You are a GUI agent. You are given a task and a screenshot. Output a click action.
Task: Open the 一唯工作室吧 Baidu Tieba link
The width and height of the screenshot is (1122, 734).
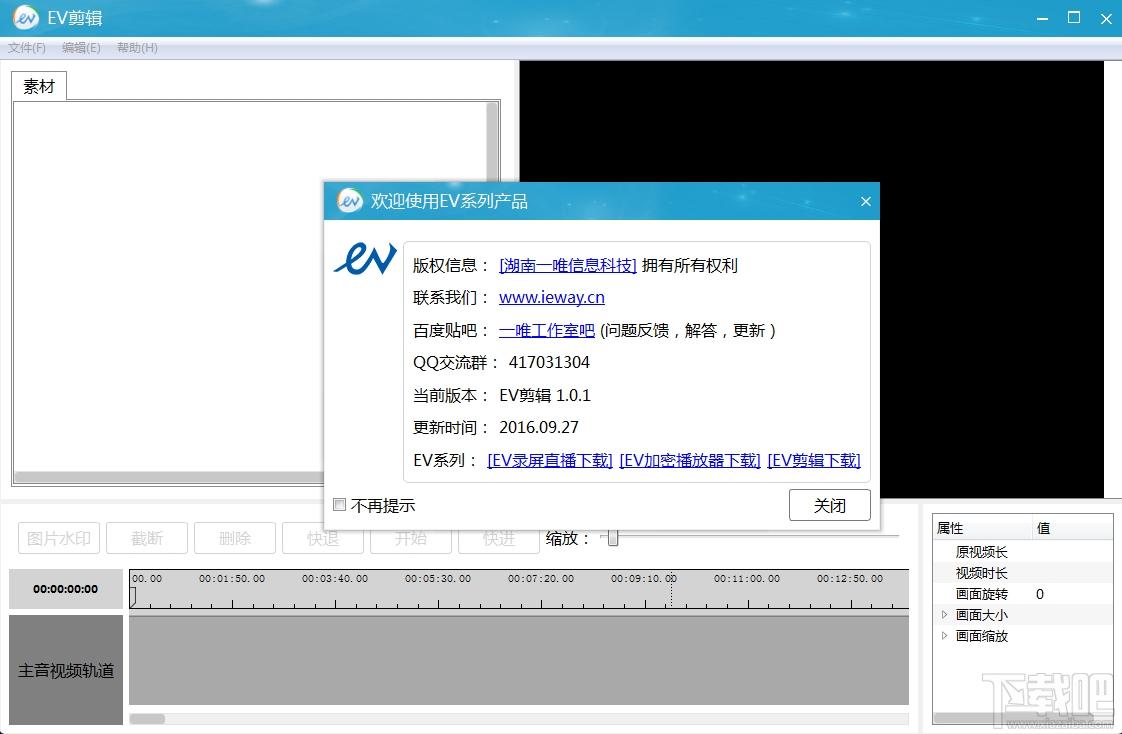coord(547,331)
